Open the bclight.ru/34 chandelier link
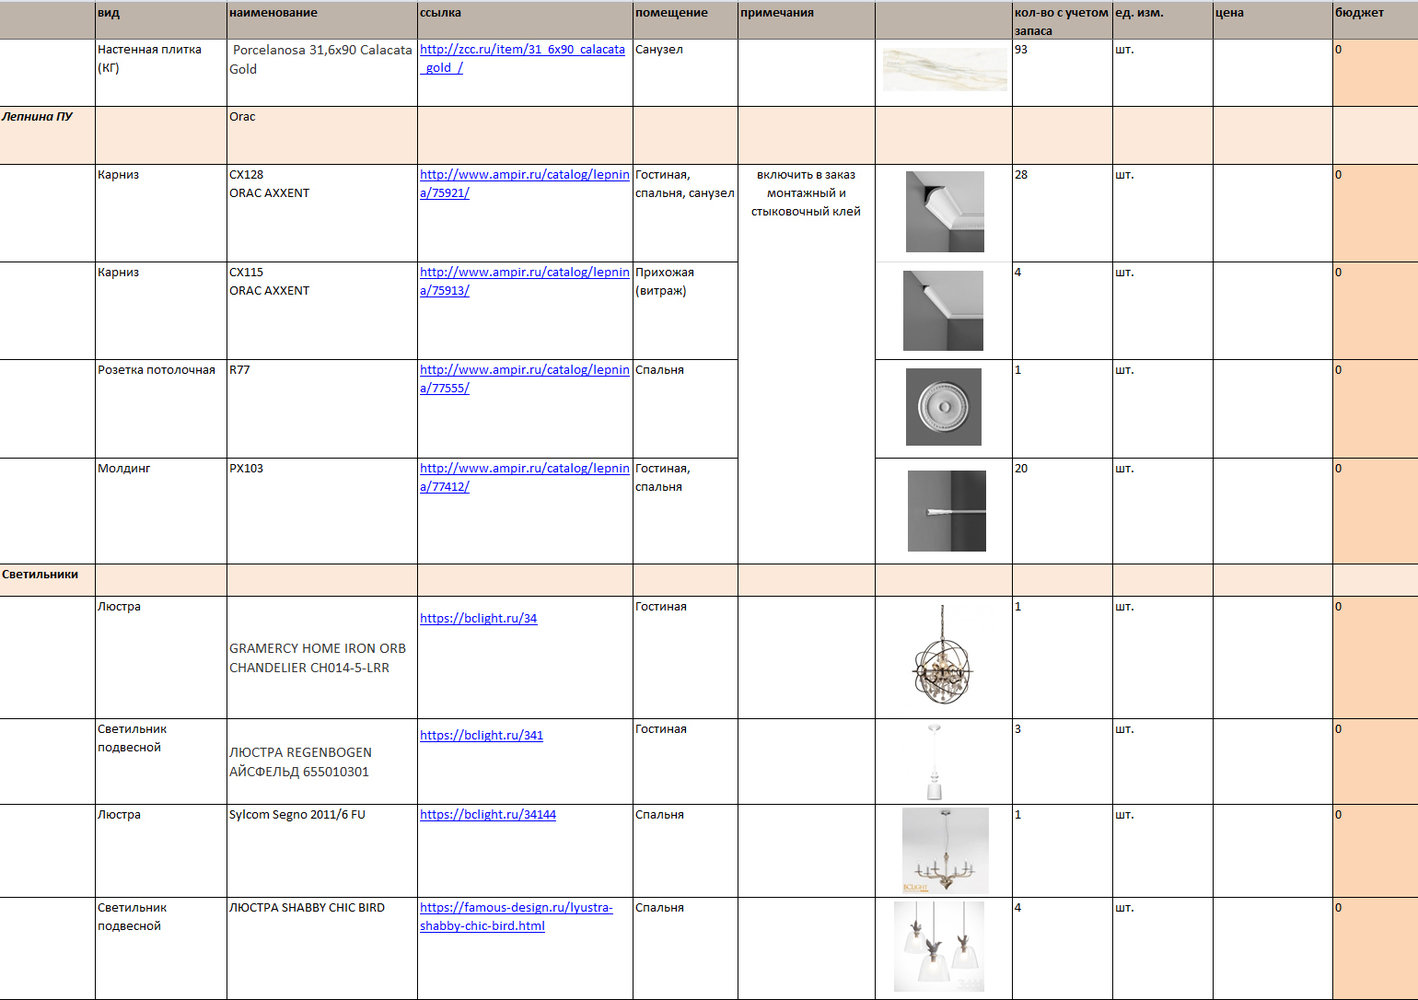This screenshot has height=1000, width=1418. point(478,619)
